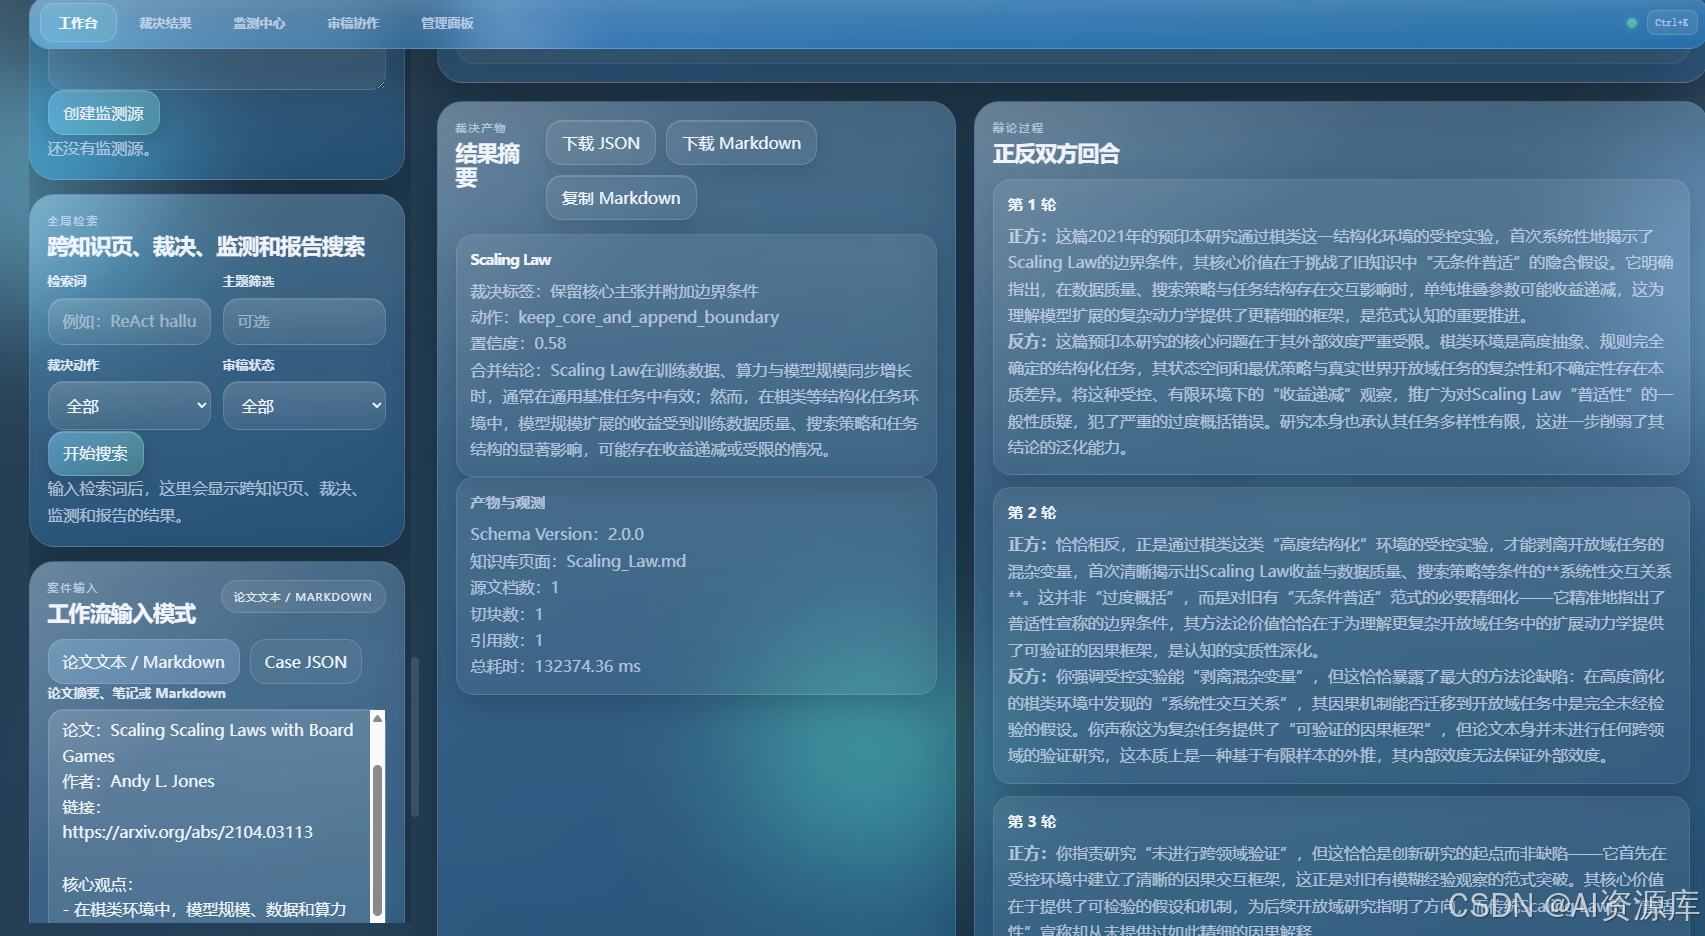The image size is (1705, 936).
Task: Click the 第 1 轮 heading
Action: click(1032, 204)
